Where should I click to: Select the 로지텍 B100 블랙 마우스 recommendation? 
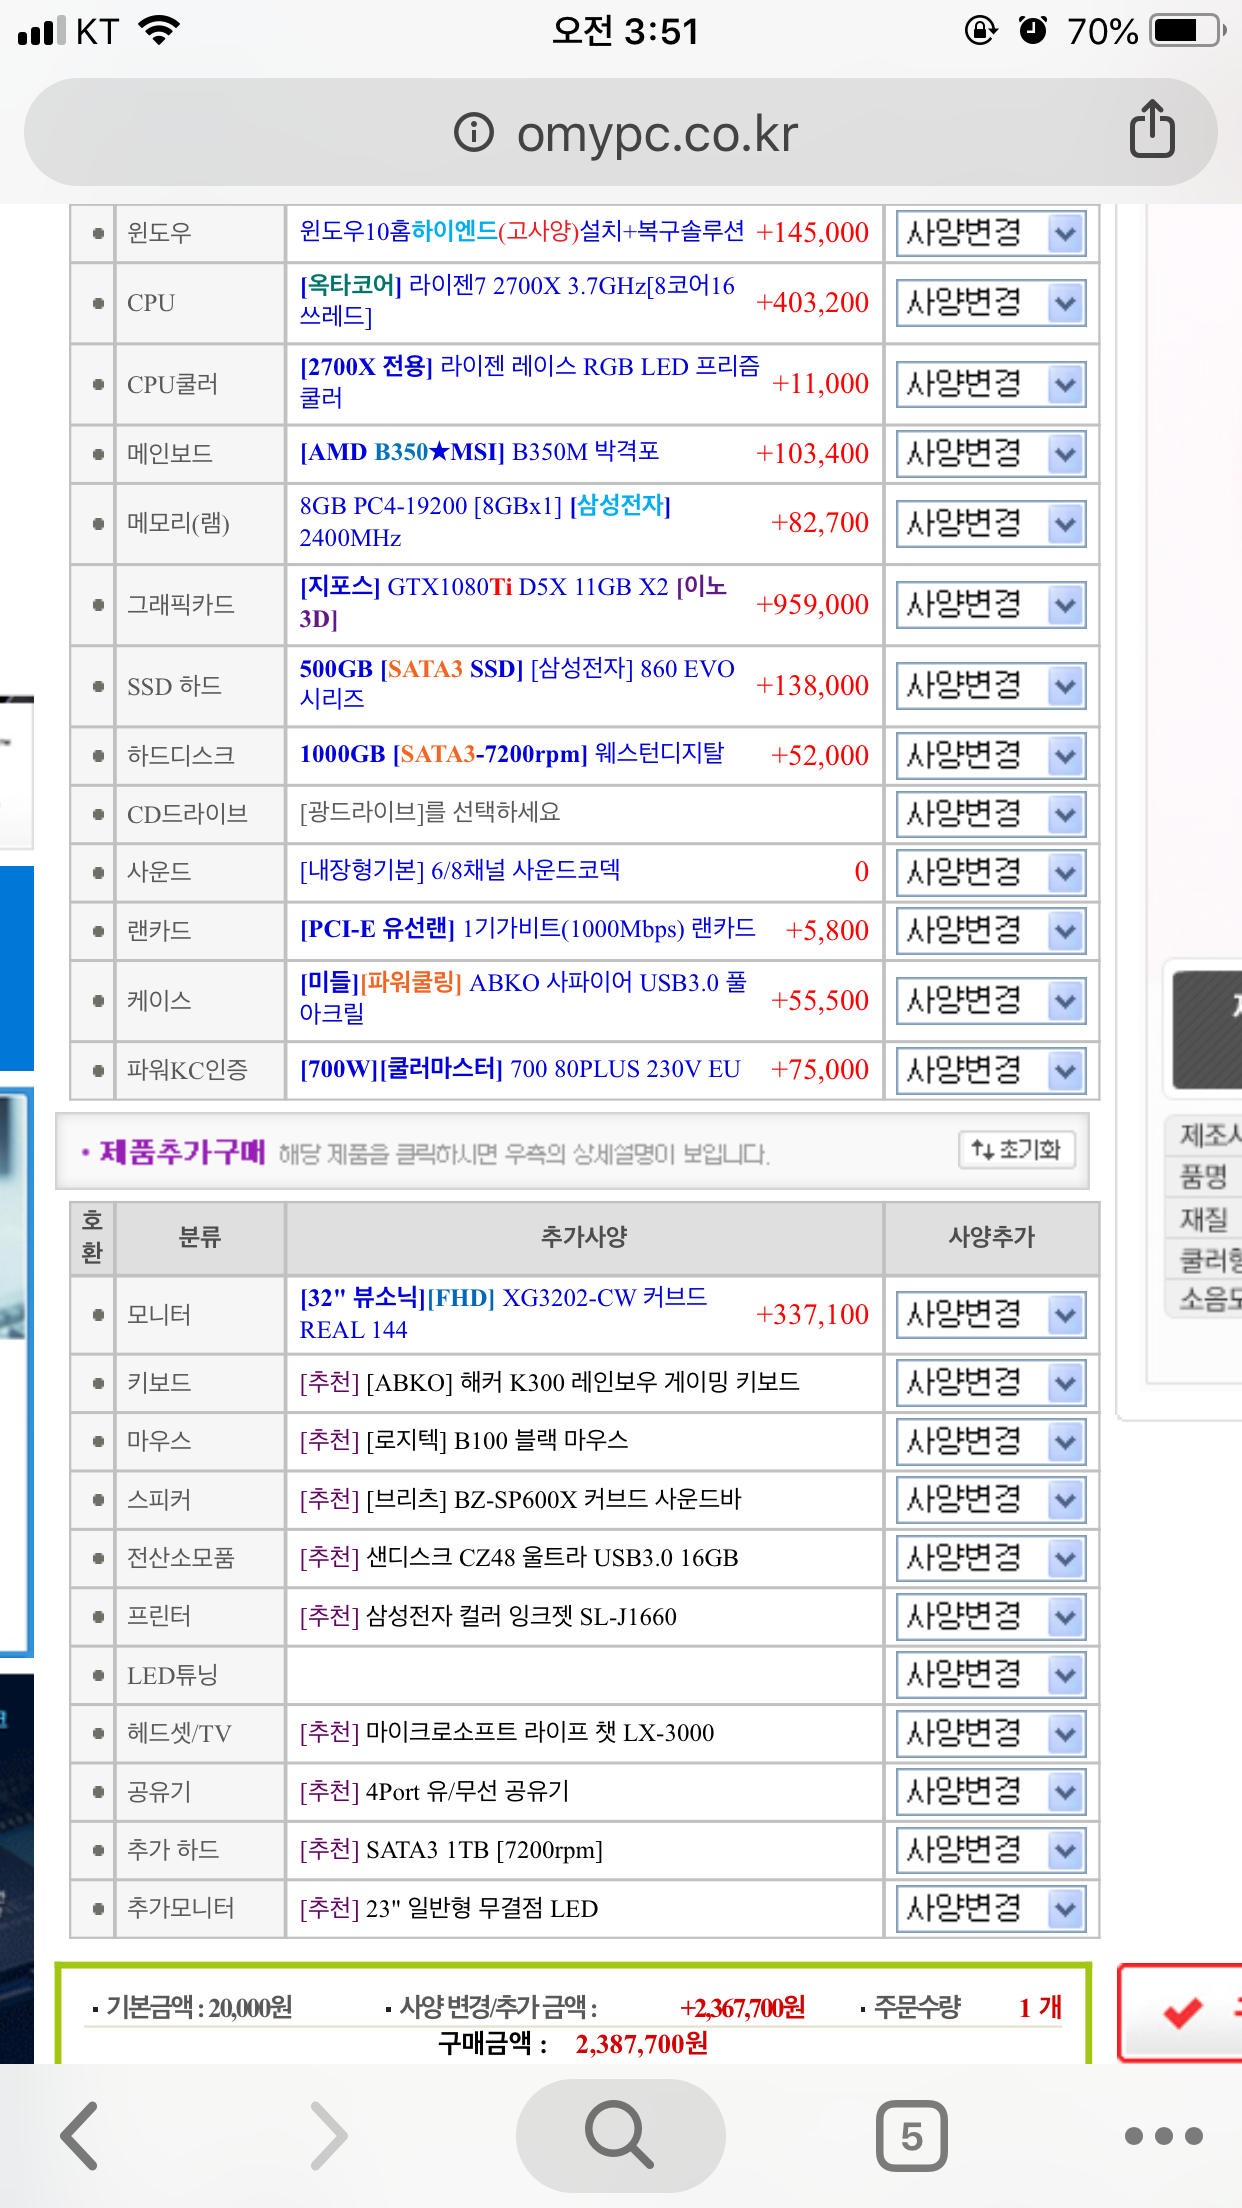pyautogui.click(x=464, y=1440)
